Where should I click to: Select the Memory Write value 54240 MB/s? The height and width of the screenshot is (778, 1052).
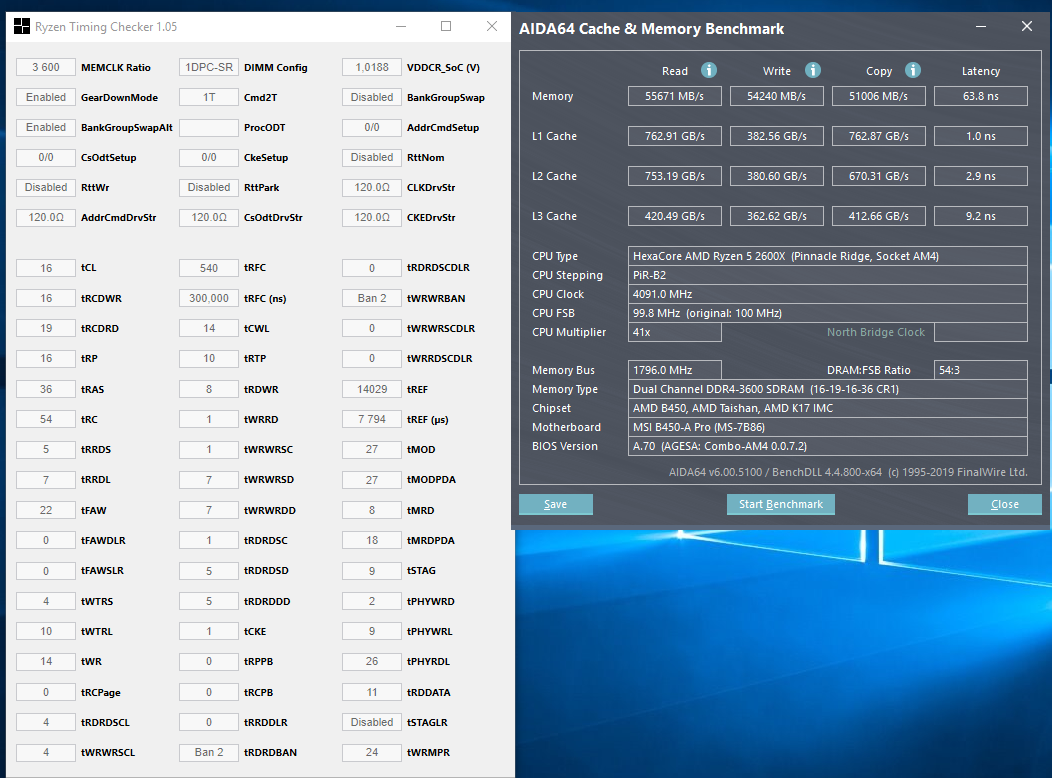click(776, 96)
